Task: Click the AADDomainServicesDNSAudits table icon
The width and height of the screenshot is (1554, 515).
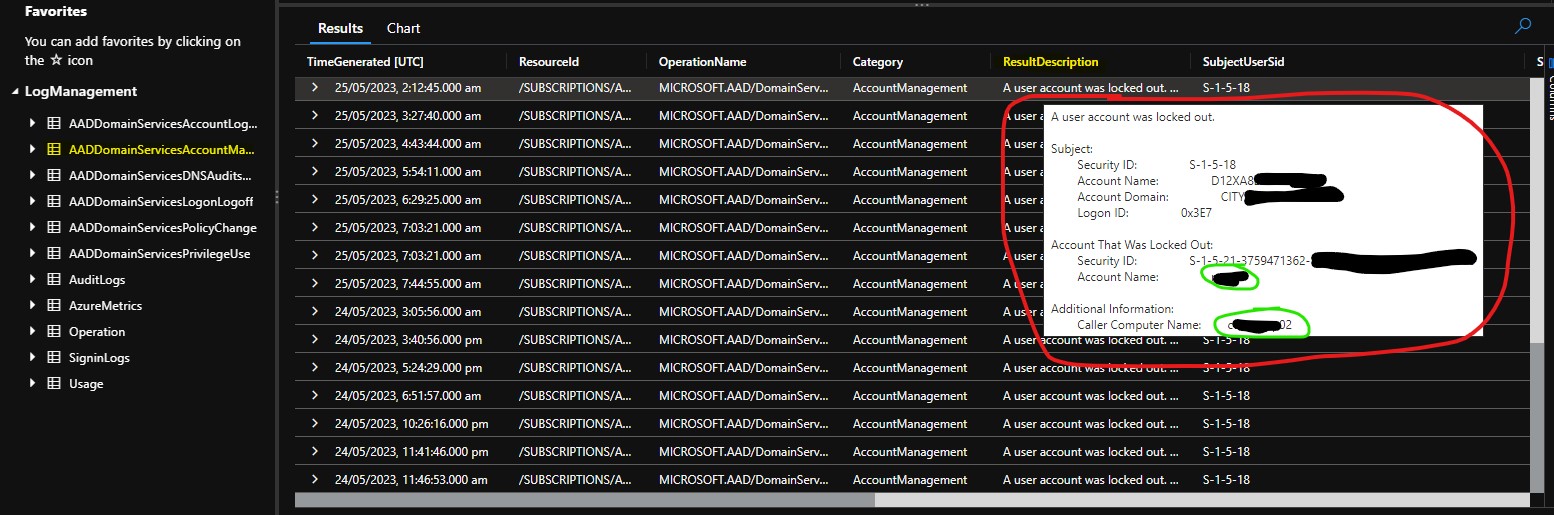Action: click(54, 175)
